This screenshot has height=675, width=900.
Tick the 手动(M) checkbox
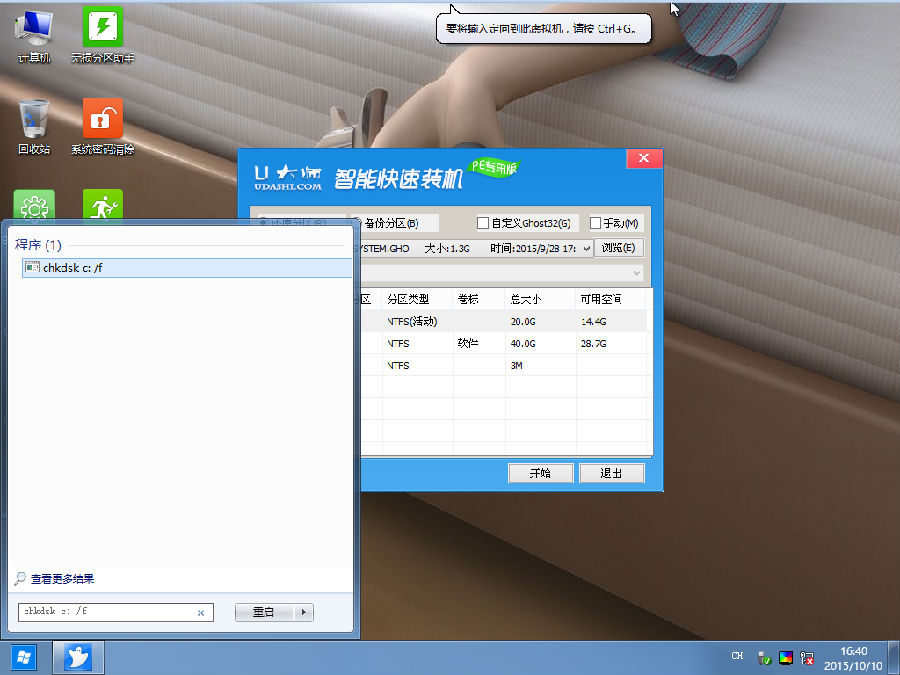(596, 223)
